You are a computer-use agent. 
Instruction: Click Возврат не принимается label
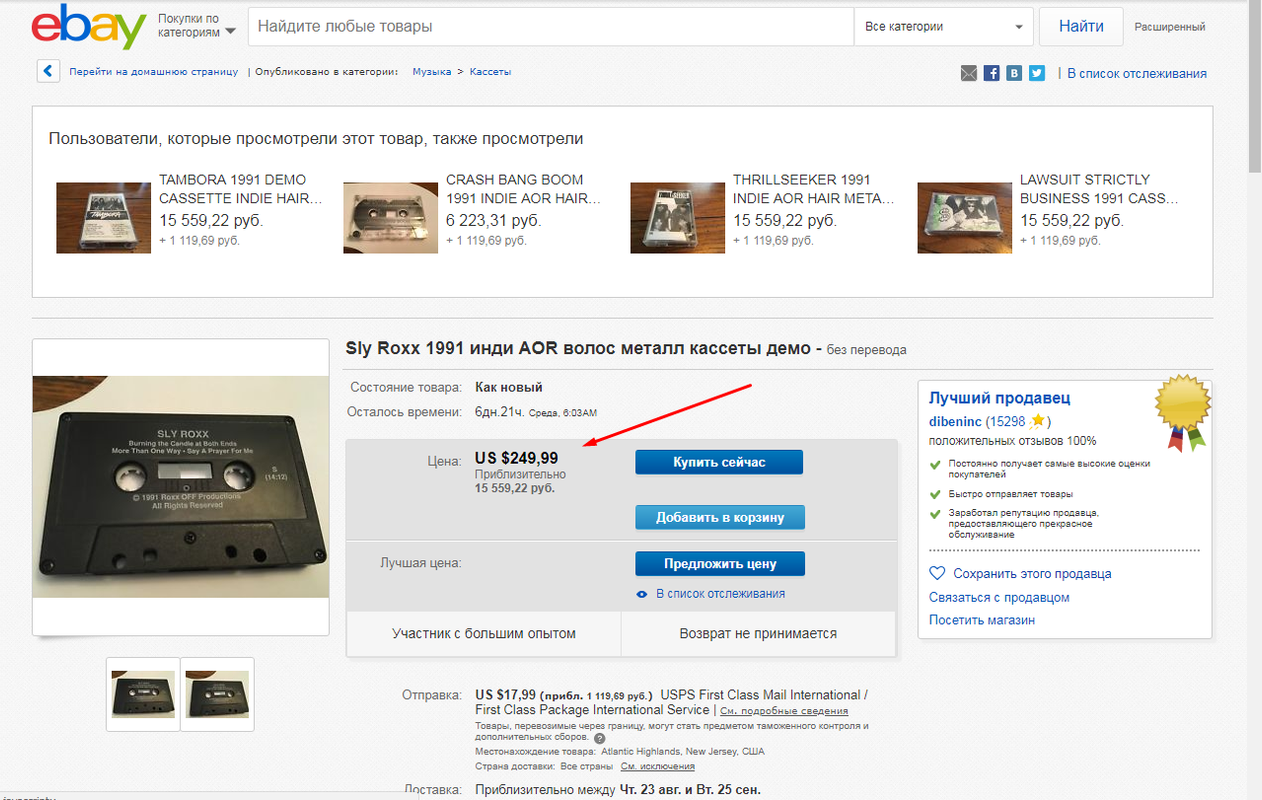tap(758, 633)
